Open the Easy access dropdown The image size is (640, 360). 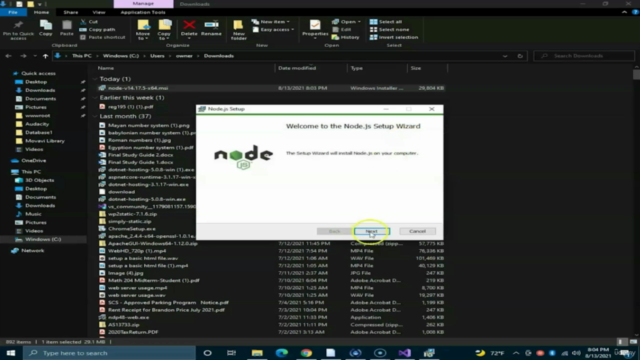[273, 29]
